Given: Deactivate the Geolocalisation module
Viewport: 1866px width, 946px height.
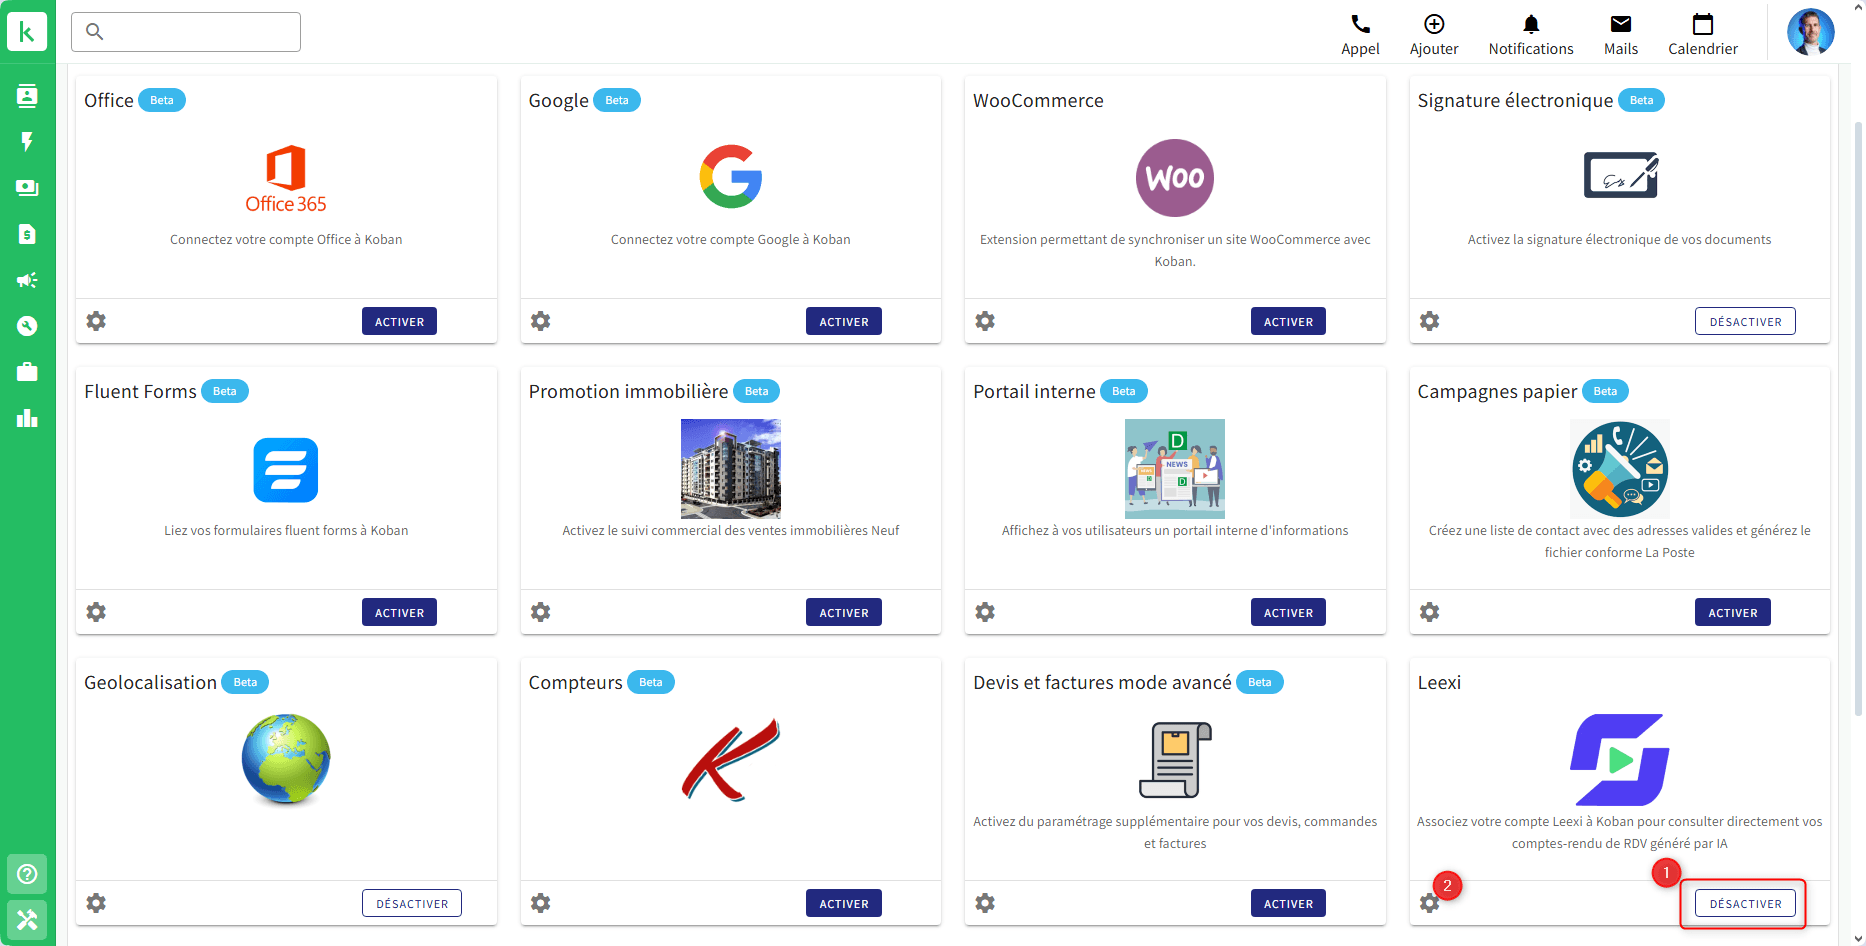Looking at the screenshot, I should click(411, 903).
